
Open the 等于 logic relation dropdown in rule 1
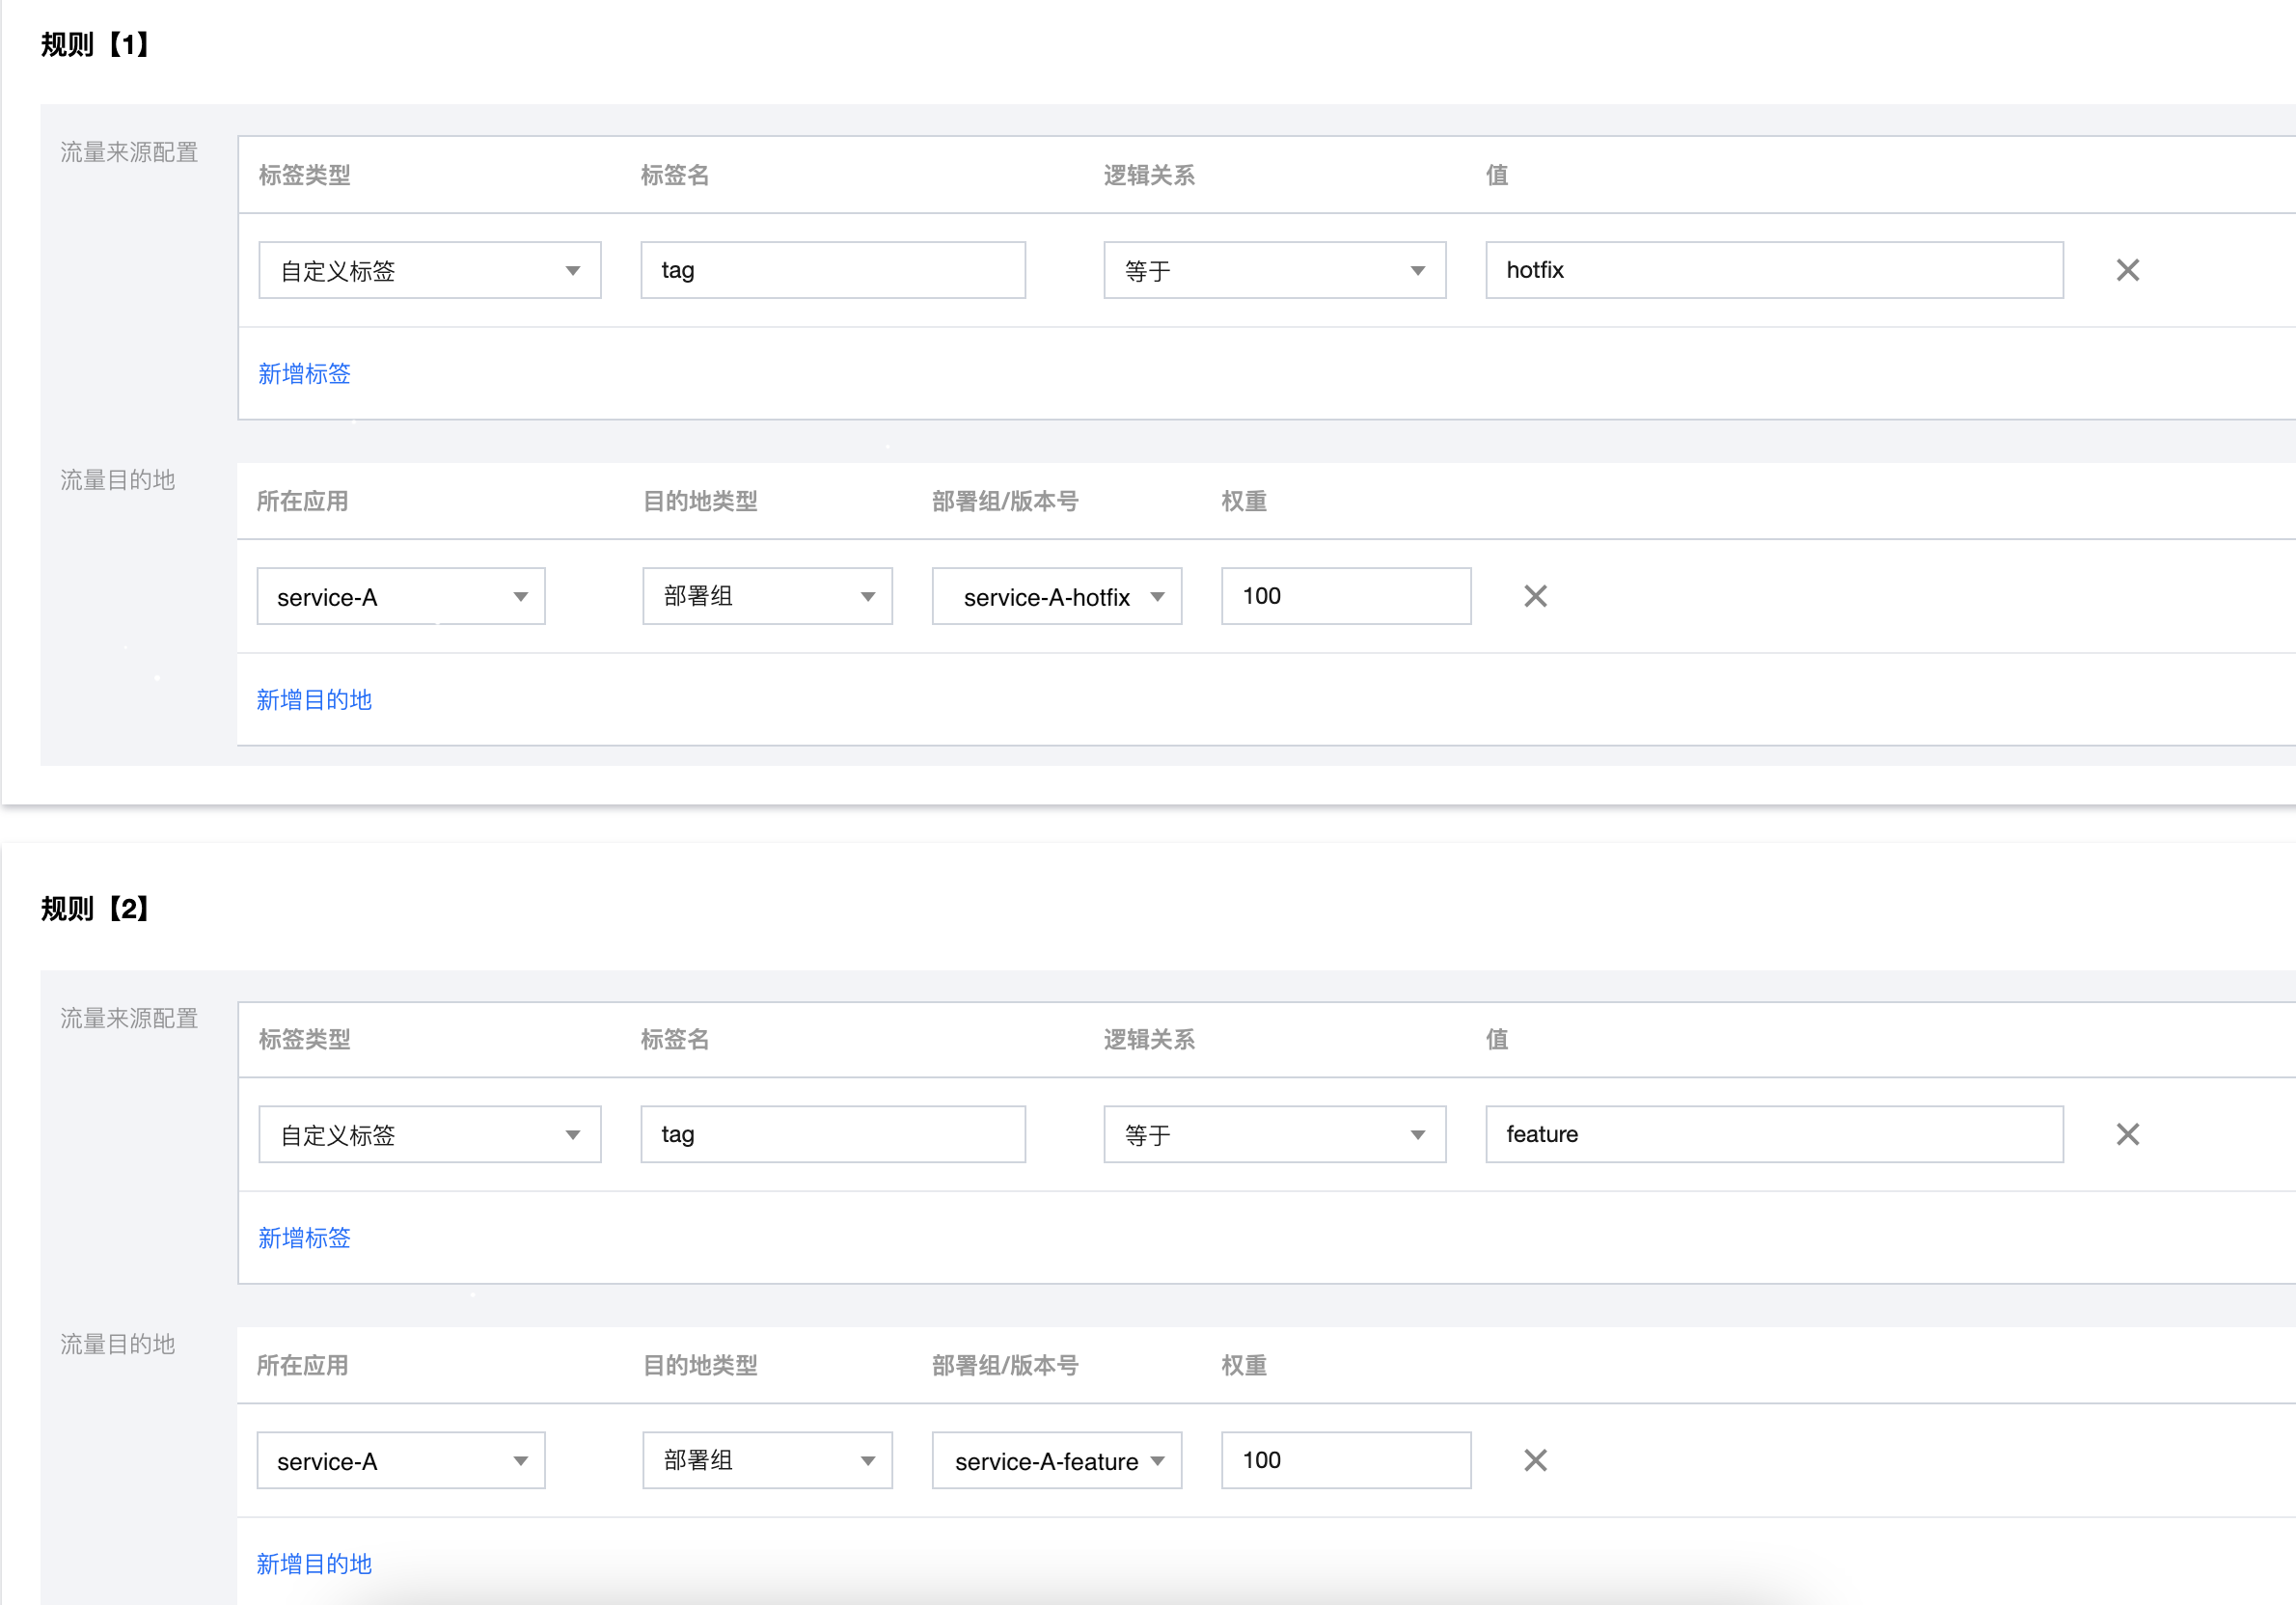click(x=1274, y=270)
